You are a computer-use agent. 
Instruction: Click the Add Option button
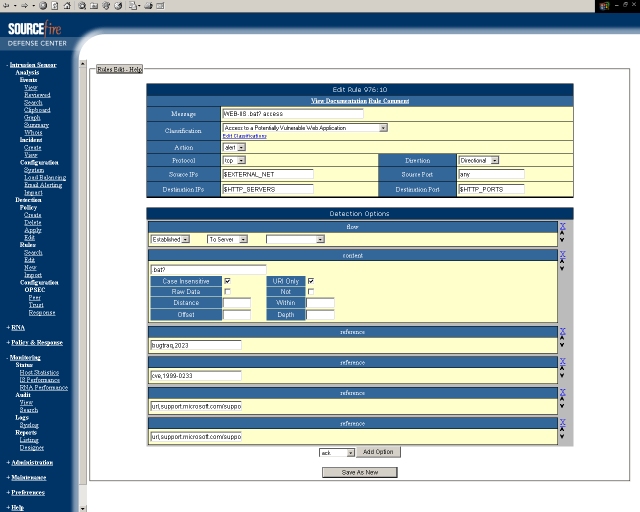coord(378,452)
